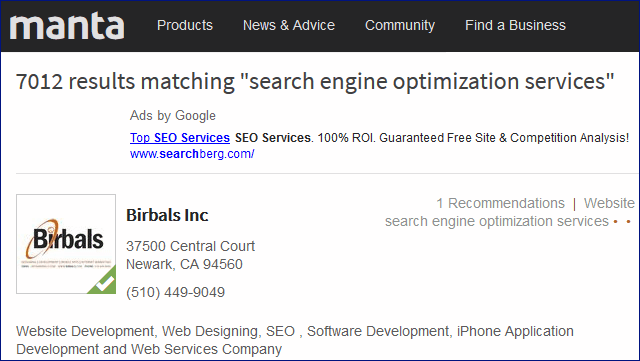Click the 37500 Central Court address
The width and height of the screenshot is (640, 361).
[x=190, y=246]
